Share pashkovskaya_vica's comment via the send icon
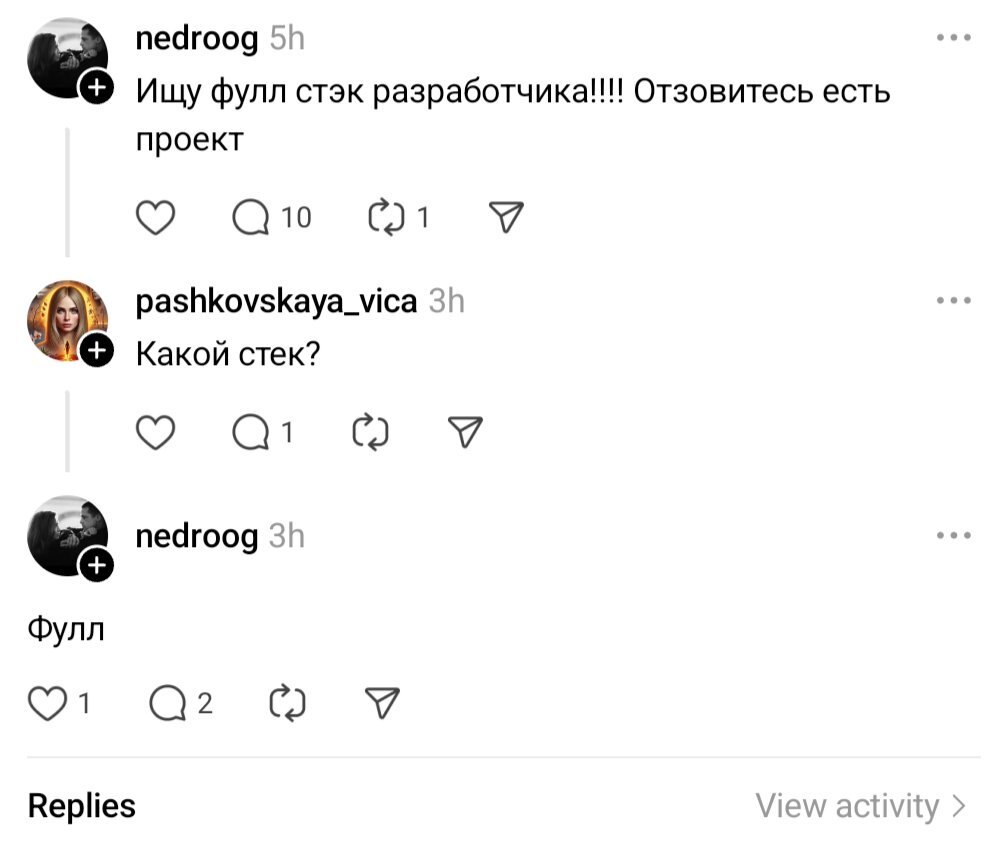The height and width of the screenshot is (849, 1008). click(x=464, y=432)
